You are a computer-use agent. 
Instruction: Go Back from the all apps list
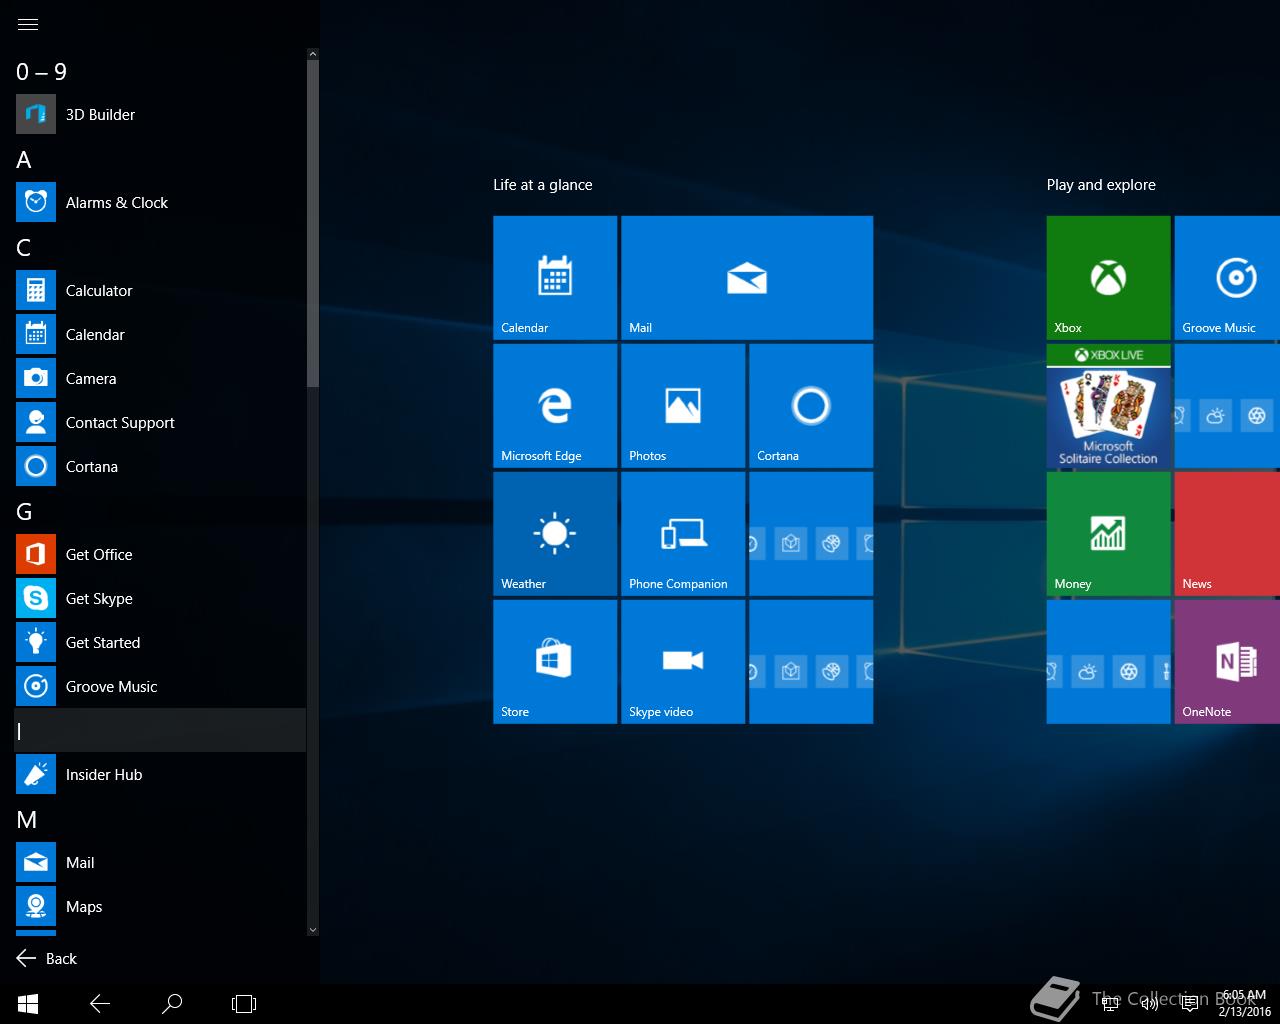point(47,958)
